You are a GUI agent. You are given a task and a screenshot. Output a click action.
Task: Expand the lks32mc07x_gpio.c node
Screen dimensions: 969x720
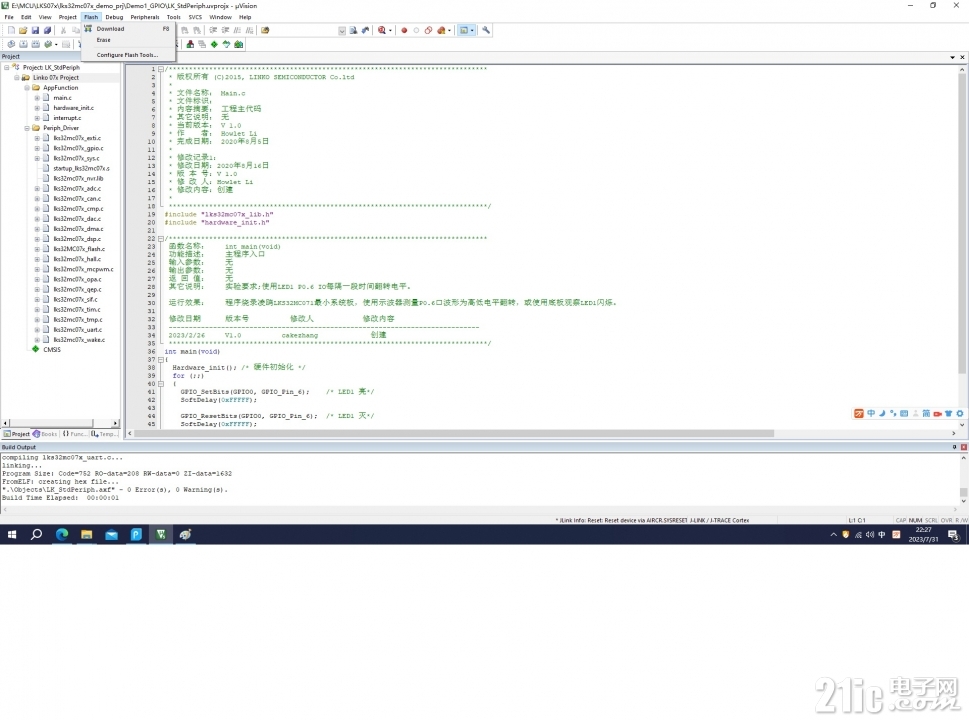[x=37, y=148]
